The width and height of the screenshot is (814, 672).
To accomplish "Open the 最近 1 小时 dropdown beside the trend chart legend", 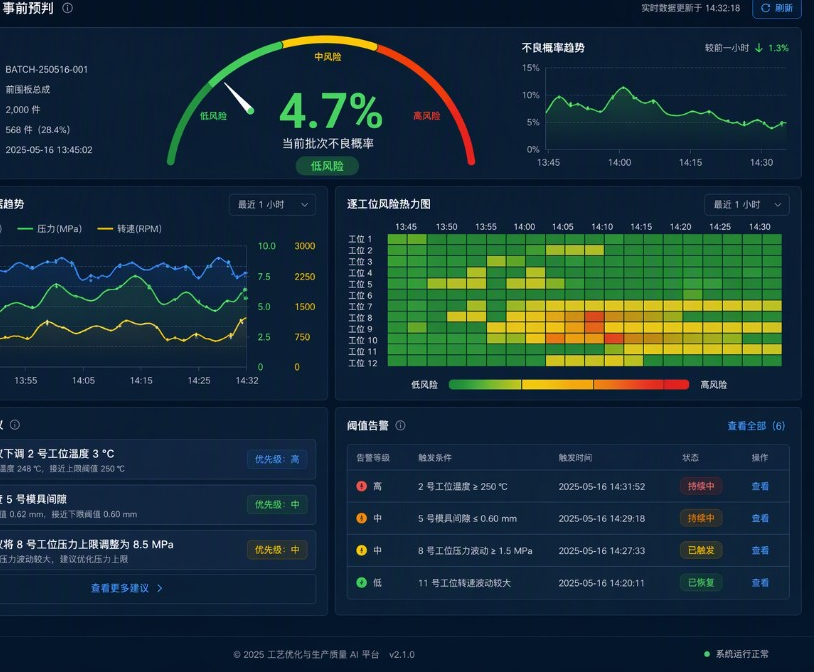I will [272, 205].
